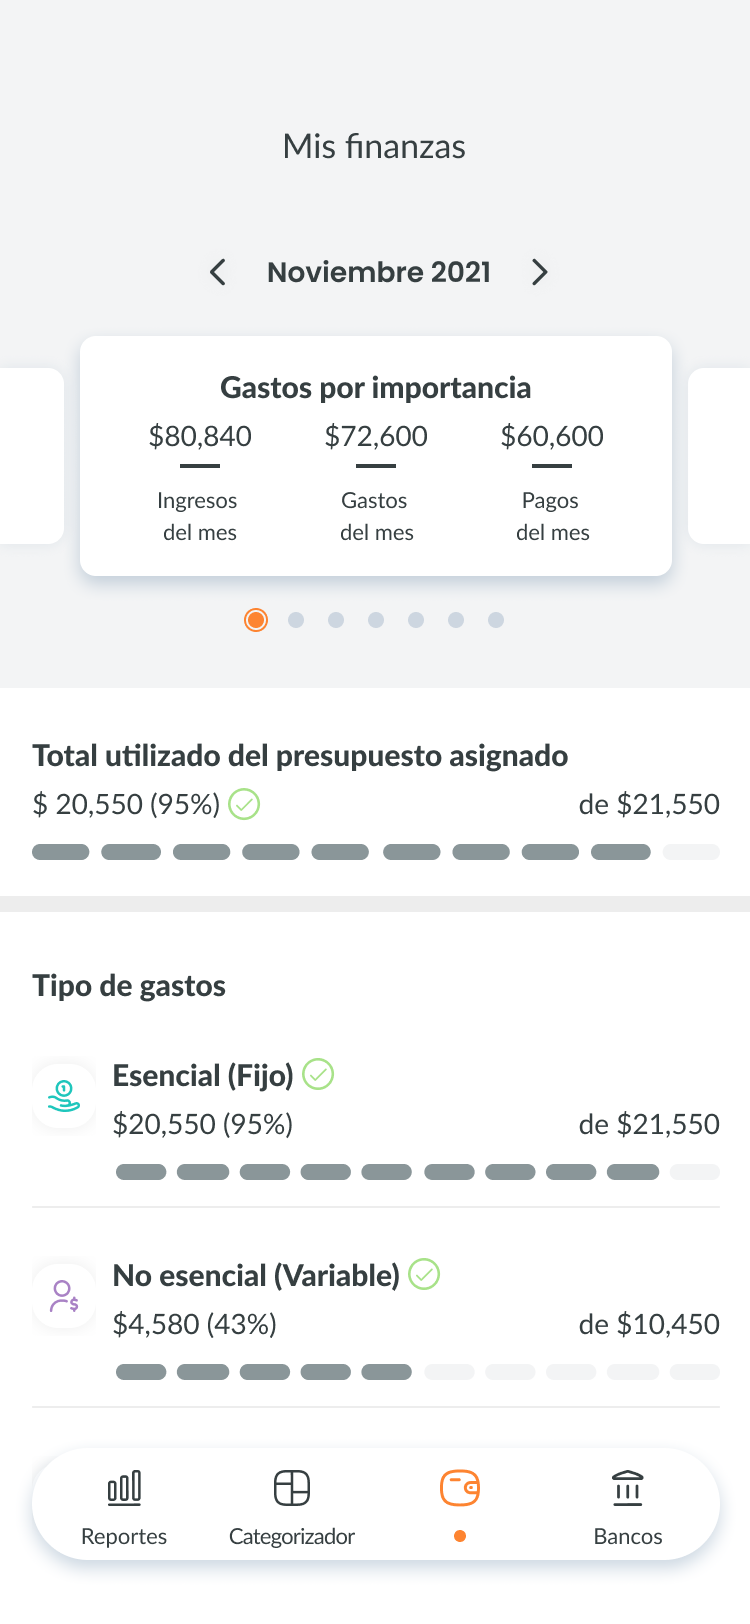Tap the Esencial (Fijo) hand-coin icon

(x=64, y=1097)
